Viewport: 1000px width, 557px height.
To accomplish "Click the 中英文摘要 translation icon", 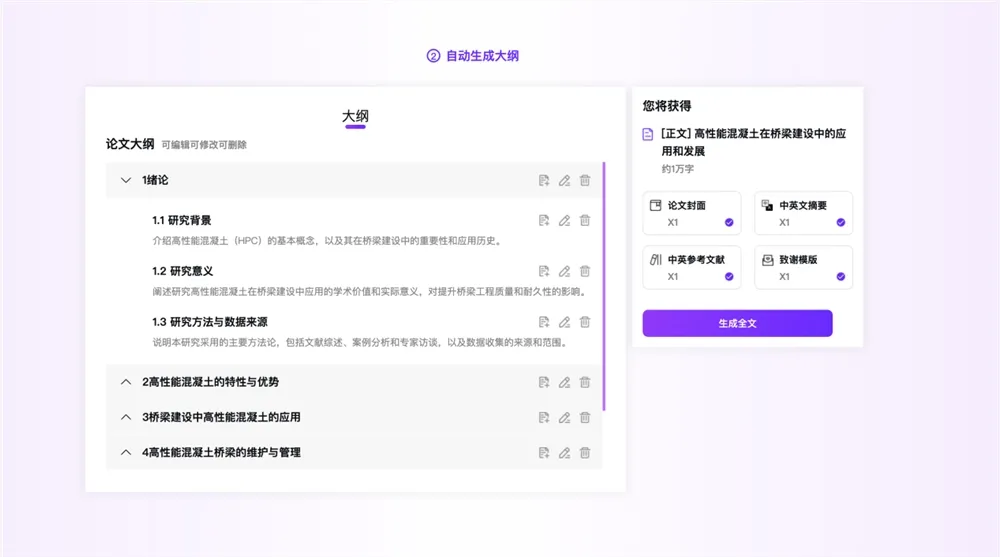I will [x=767, y=205].
